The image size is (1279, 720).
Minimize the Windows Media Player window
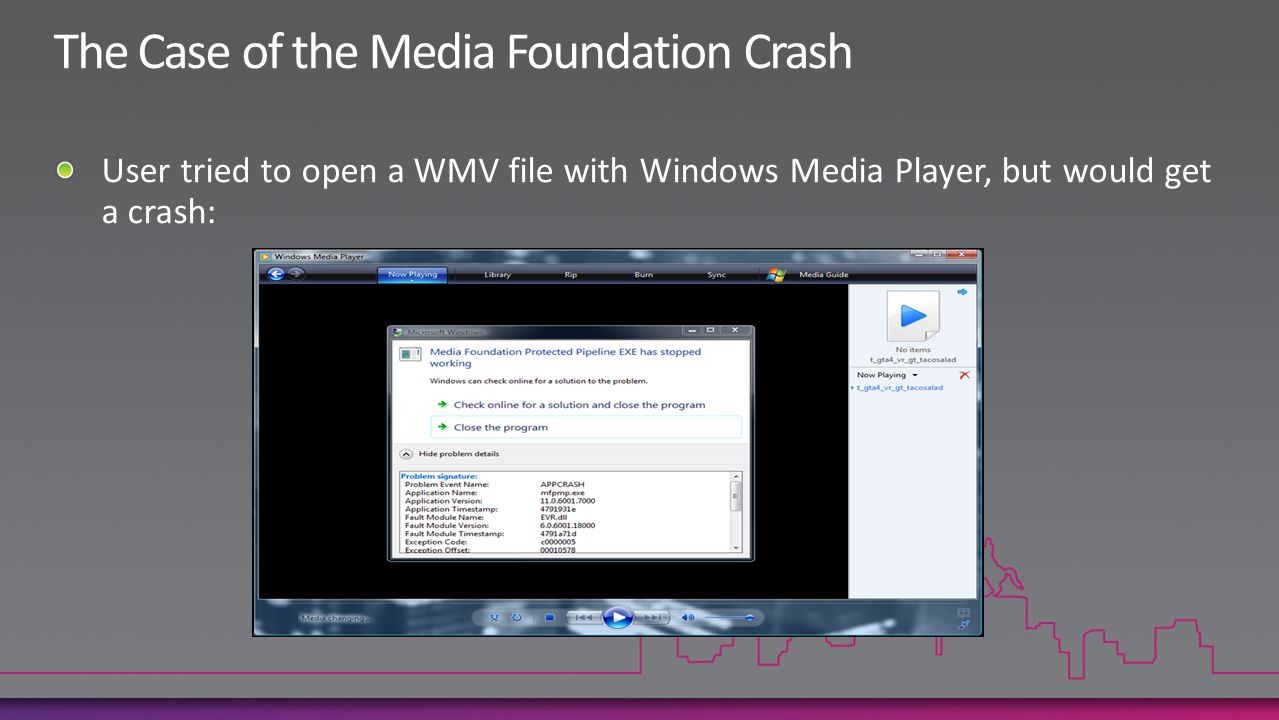pyautogui.click(x=918, y=255)
